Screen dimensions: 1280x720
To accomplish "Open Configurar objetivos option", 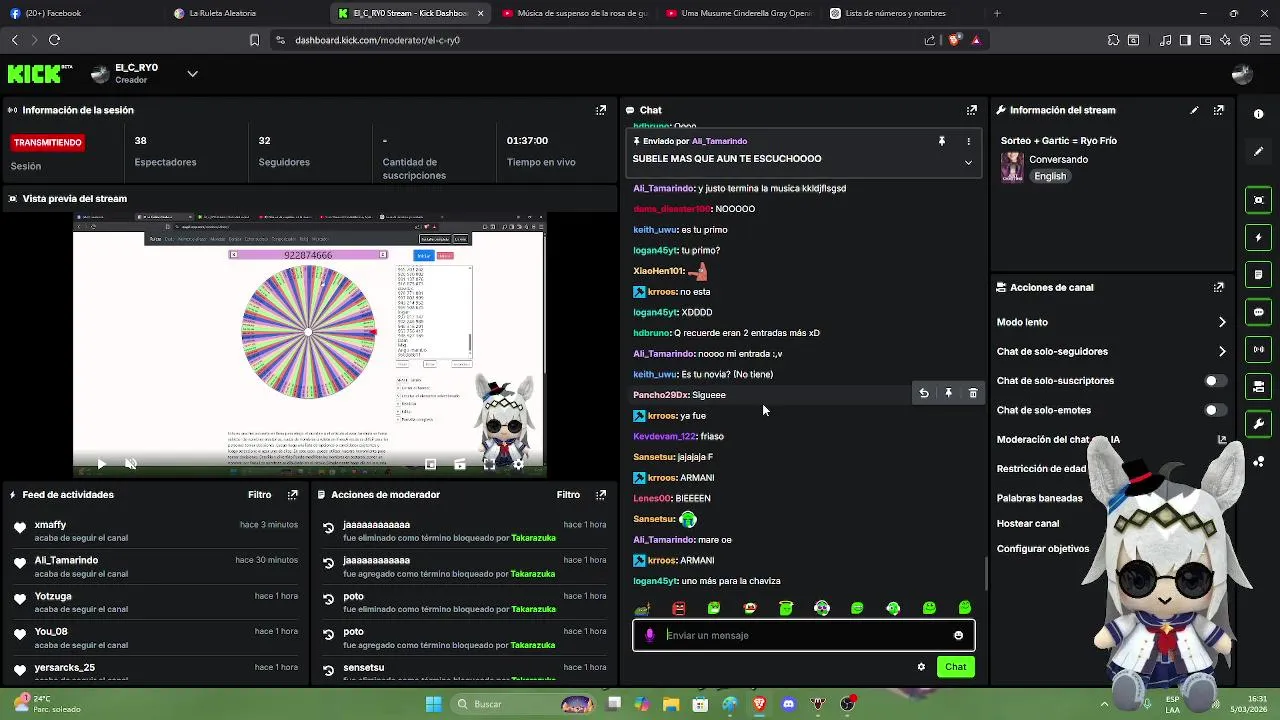I will pyautogui.click(x=1043, y=548).
